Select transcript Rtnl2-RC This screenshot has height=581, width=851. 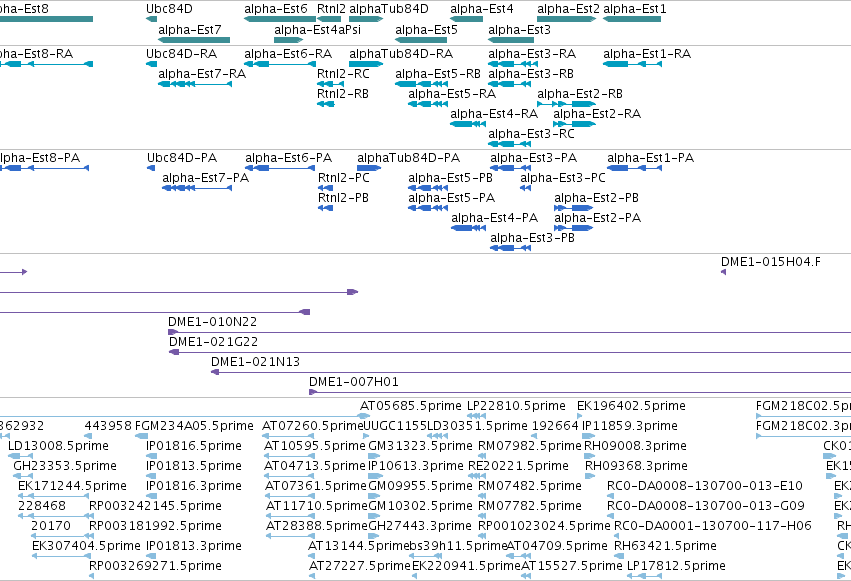pyautogui.click(x=343, y=74)
